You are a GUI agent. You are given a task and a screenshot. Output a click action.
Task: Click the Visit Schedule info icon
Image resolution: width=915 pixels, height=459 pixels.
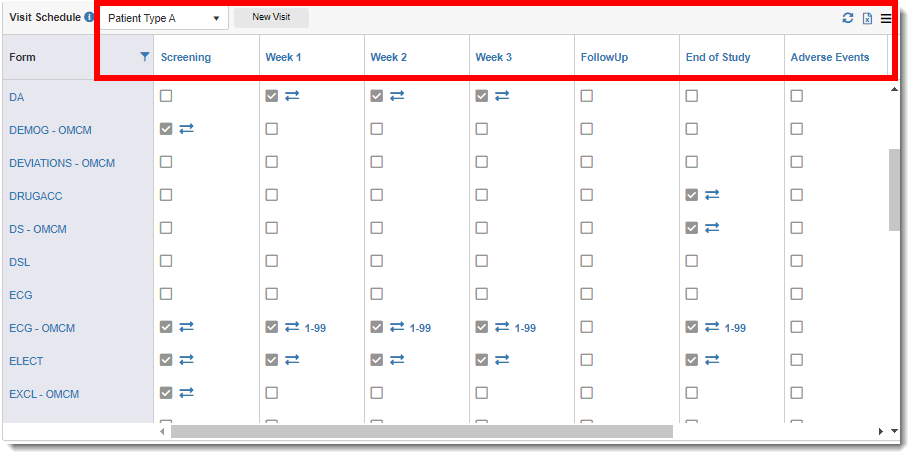pos(90,18)
